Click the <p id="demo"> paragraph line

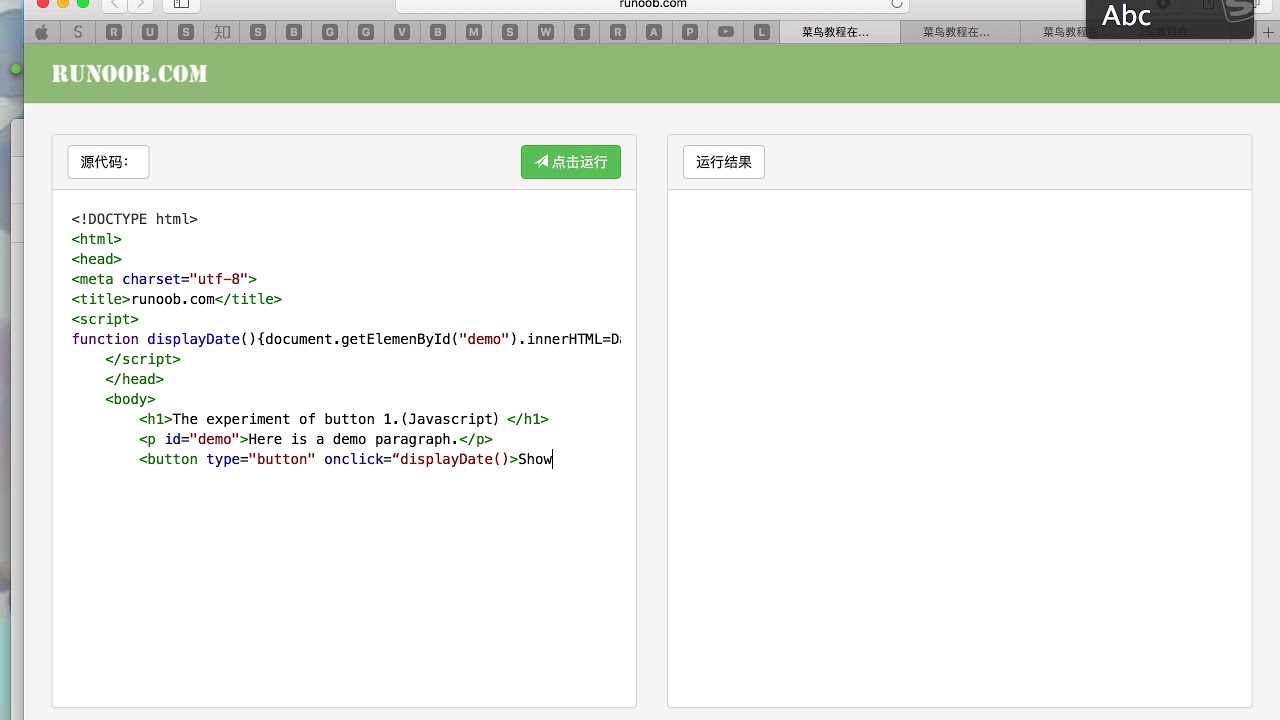click(316, 439)
